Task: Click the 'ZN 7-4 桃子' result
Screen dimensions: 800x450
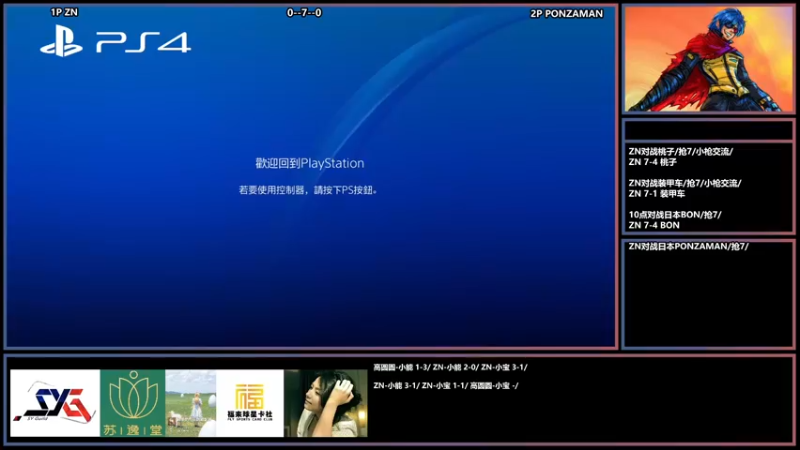Action: pyautogui.click(x=653, y=162)
